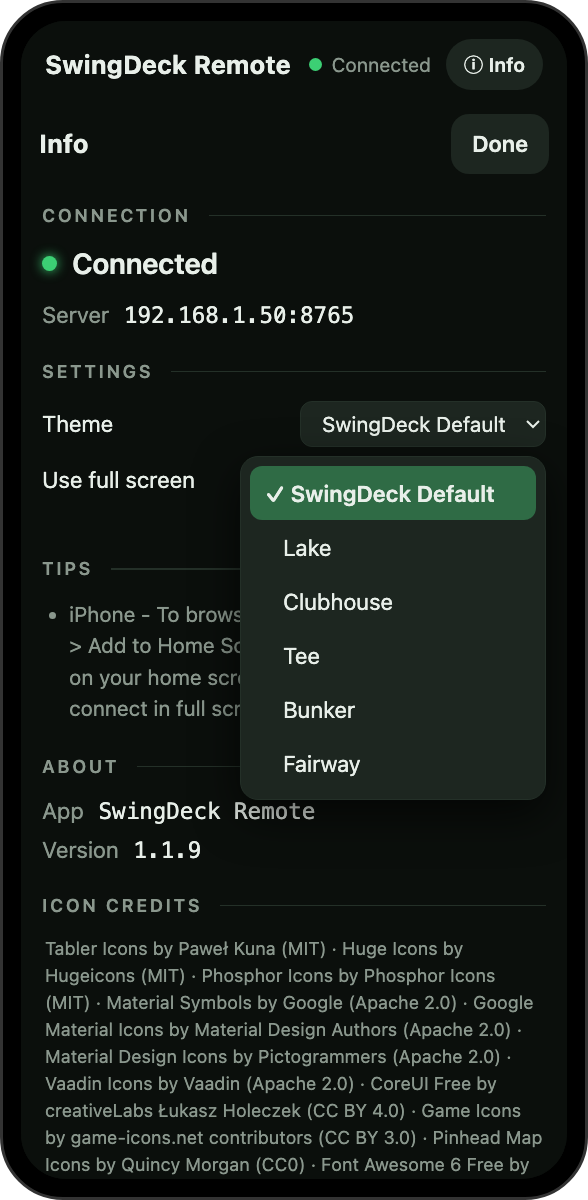Click the version number 1.1.9

(168, 850)
